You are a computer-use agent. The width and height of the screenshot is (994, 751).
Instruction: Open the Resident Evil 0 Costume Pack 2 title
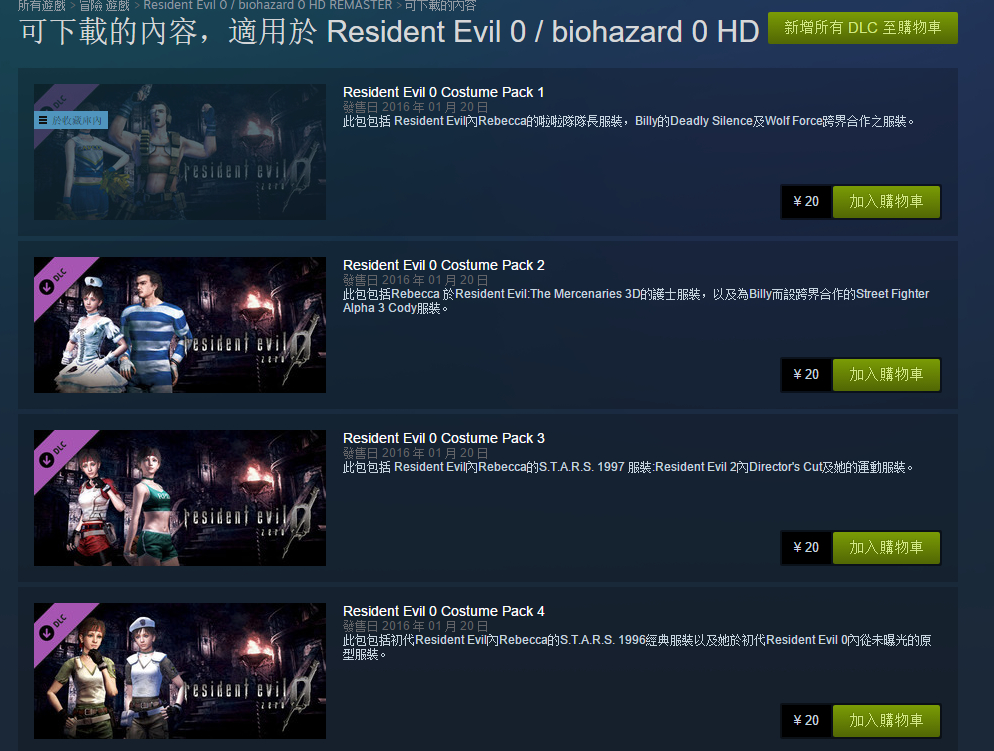pos(444,265)
